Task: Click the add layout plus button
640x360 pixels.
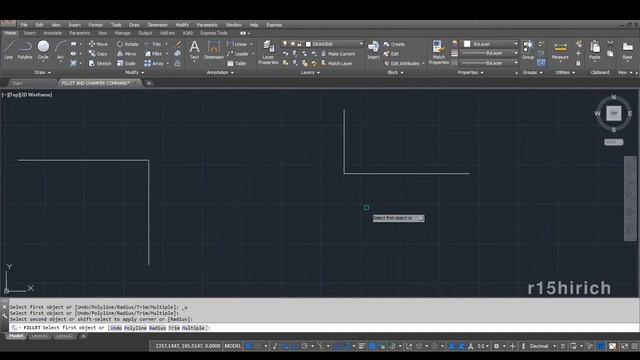Action: [x=83, y=336]
